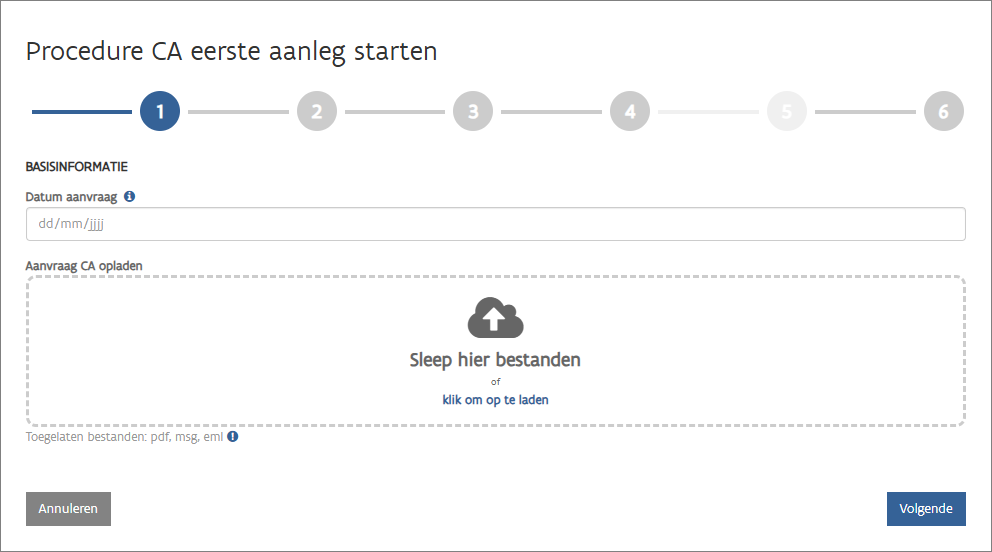The image size is (992, 552).
Task: Click the cloud upload icon
Action: 496,317
